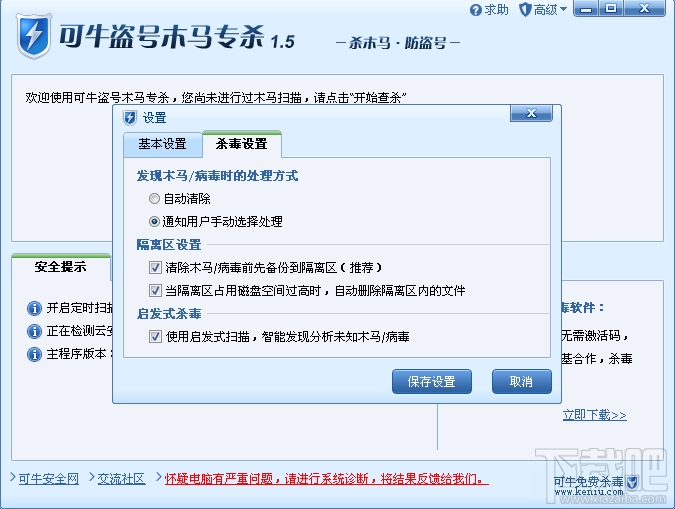
Task: Open the 高级 advanced dropdown menu
Action: (x=543, y=9)
